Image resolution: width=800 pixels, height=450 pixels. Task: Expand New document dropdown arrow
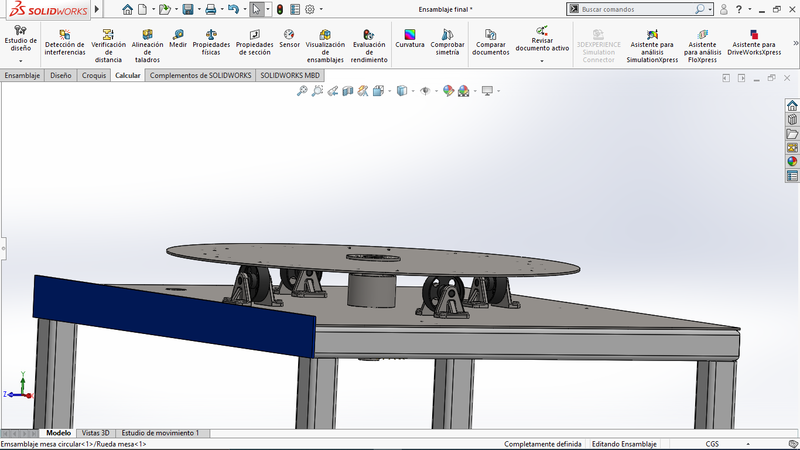(153, 9)
